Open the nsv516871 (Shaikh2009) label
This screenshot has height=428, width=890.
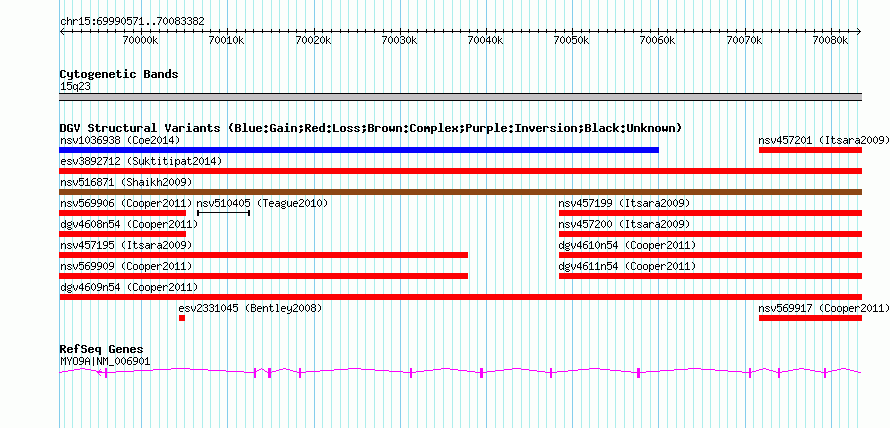click(x=126, y=182)
